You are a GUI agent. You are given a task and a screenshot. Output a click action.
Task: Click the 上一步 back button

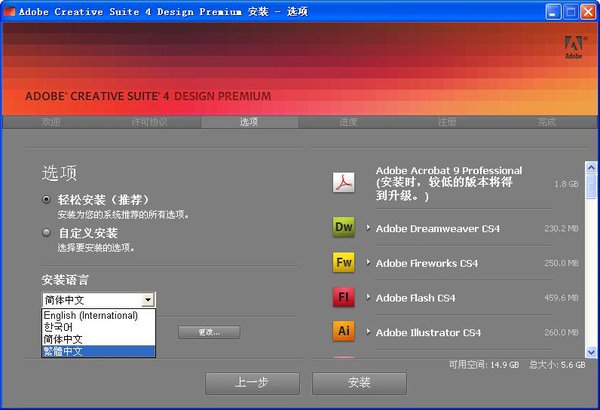[x=252, y=383]
